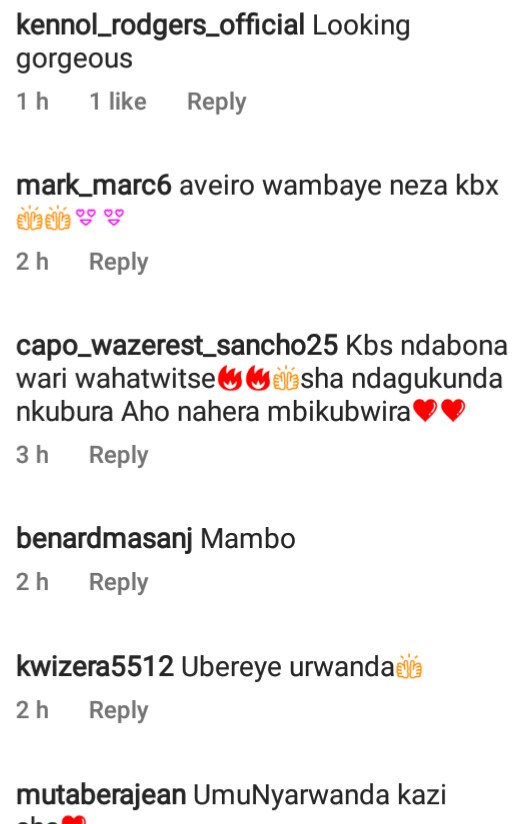Open mutaberajean profile username
This screenshot has height=824, width=522.
click(101, 795)
